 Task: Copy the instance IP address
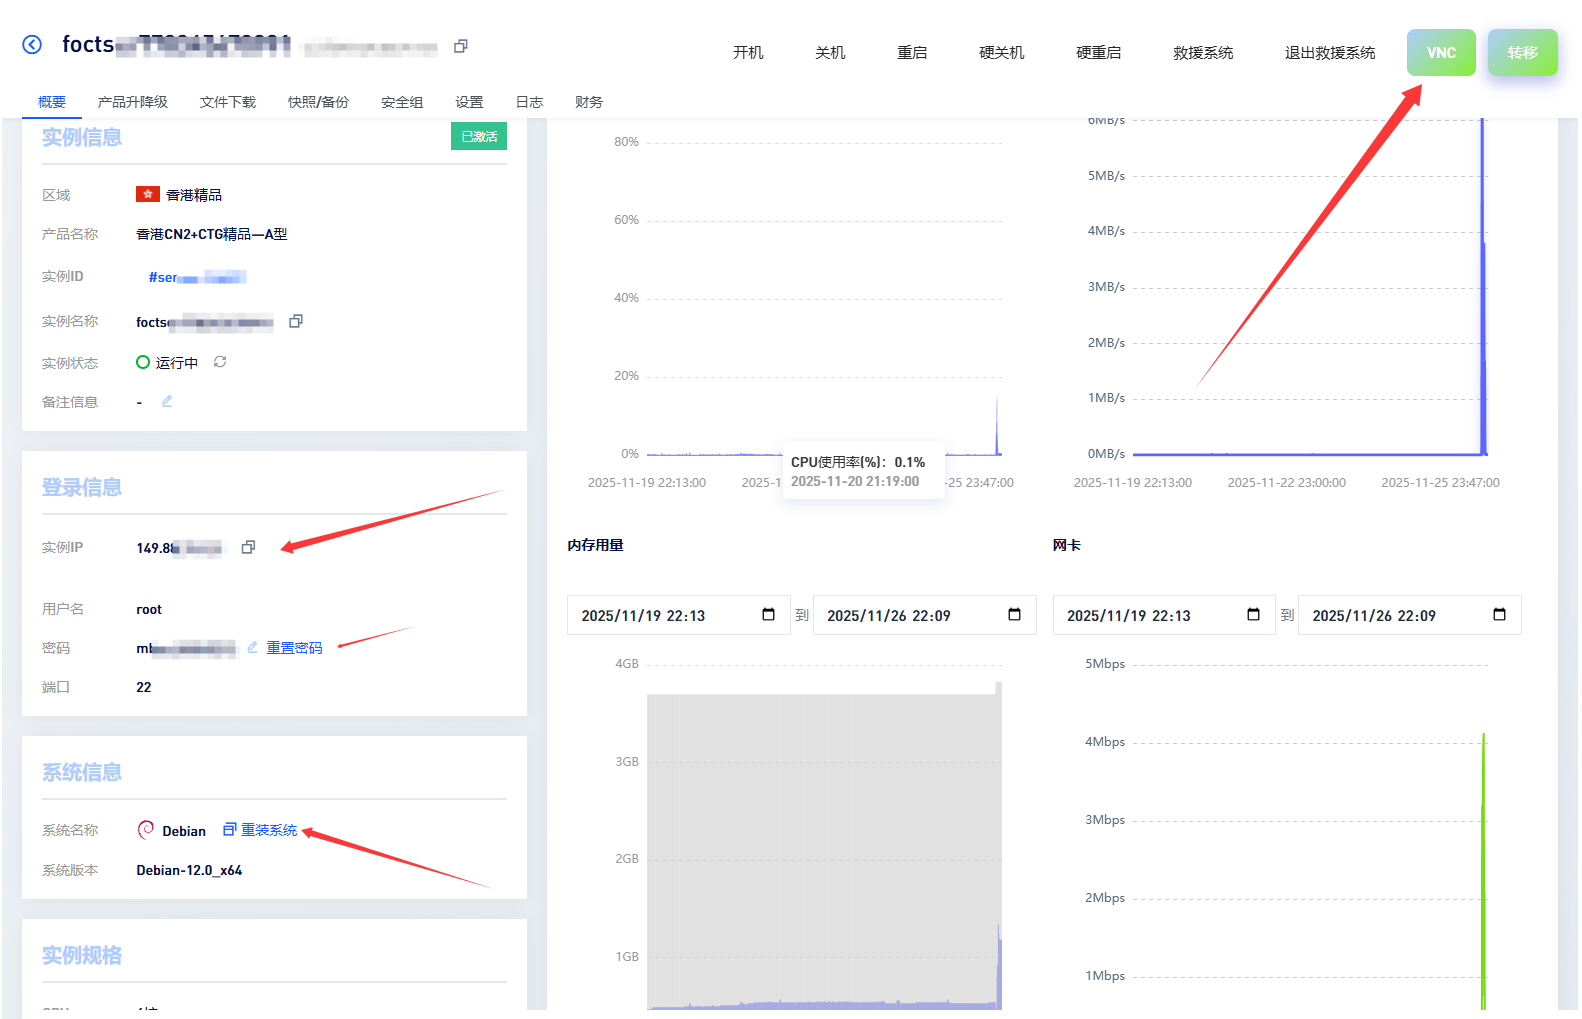click(249, 547)
